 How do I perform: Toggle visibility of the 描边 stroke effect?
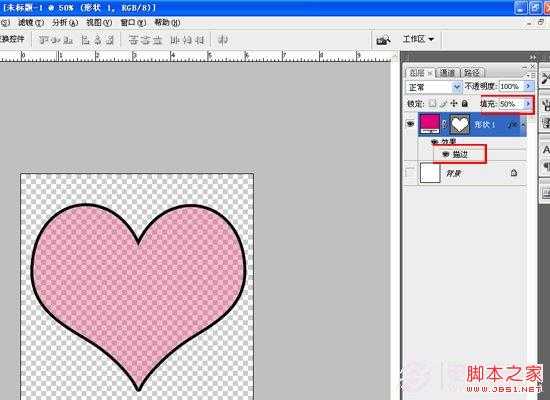(x=445, y=154)
